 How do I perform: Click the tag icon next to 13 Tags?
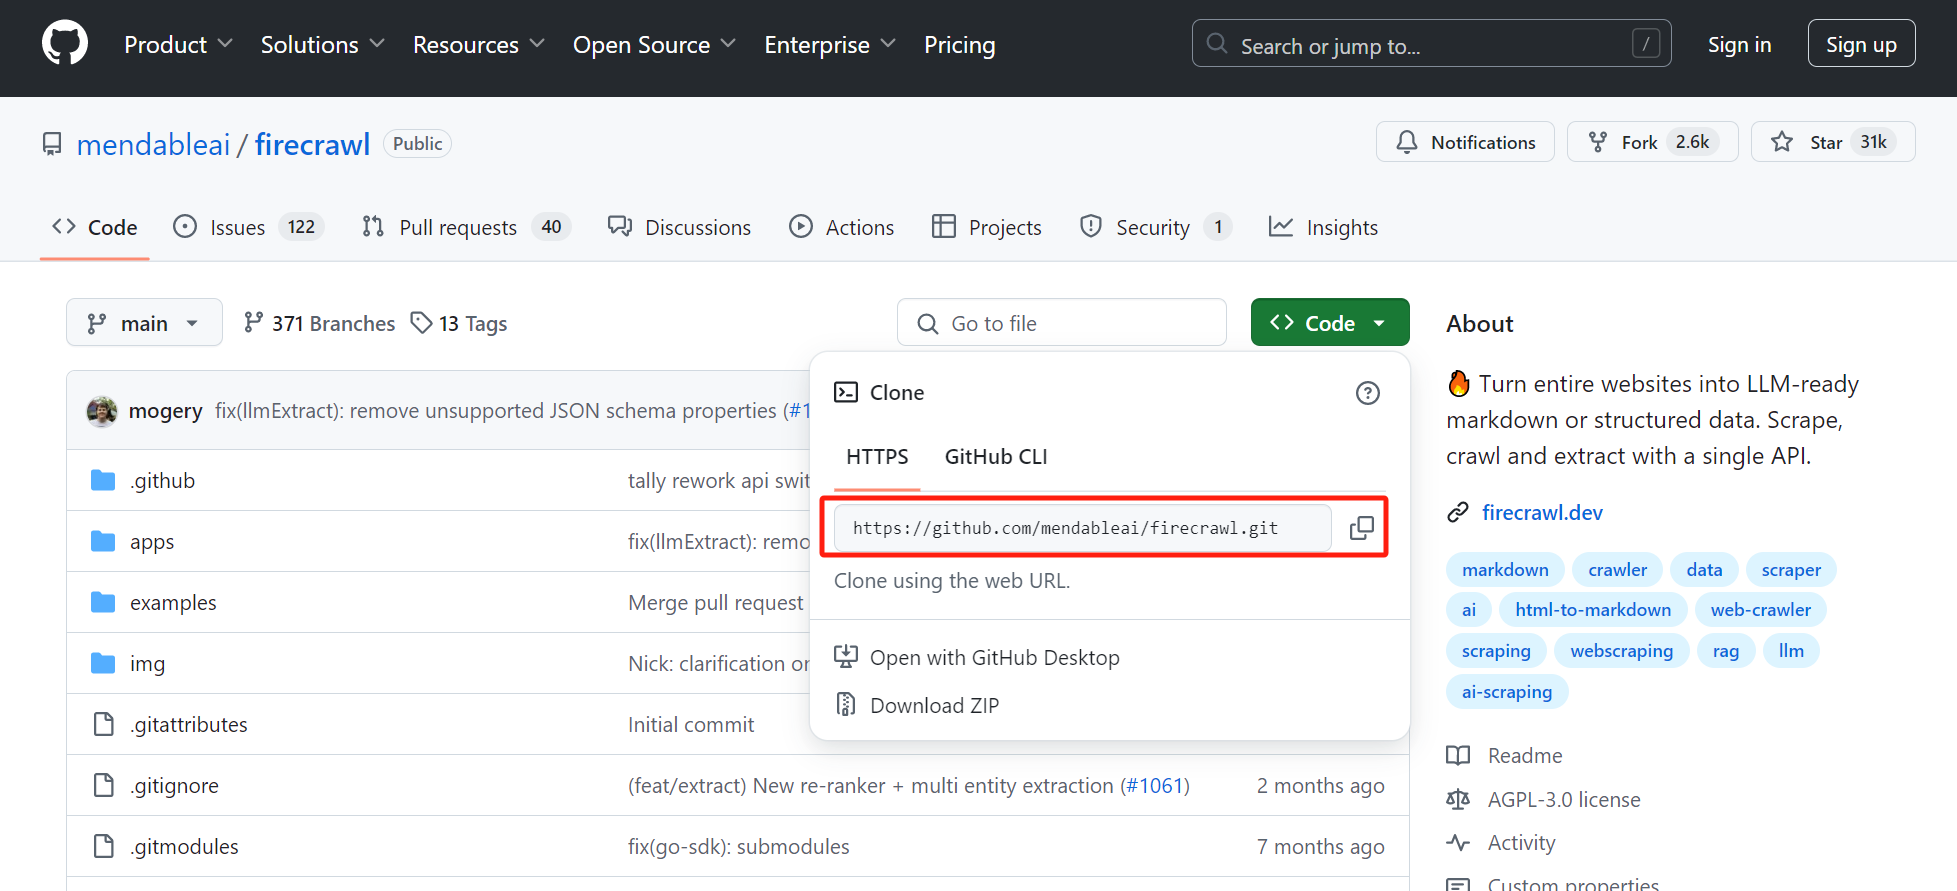tap(422, 323)
